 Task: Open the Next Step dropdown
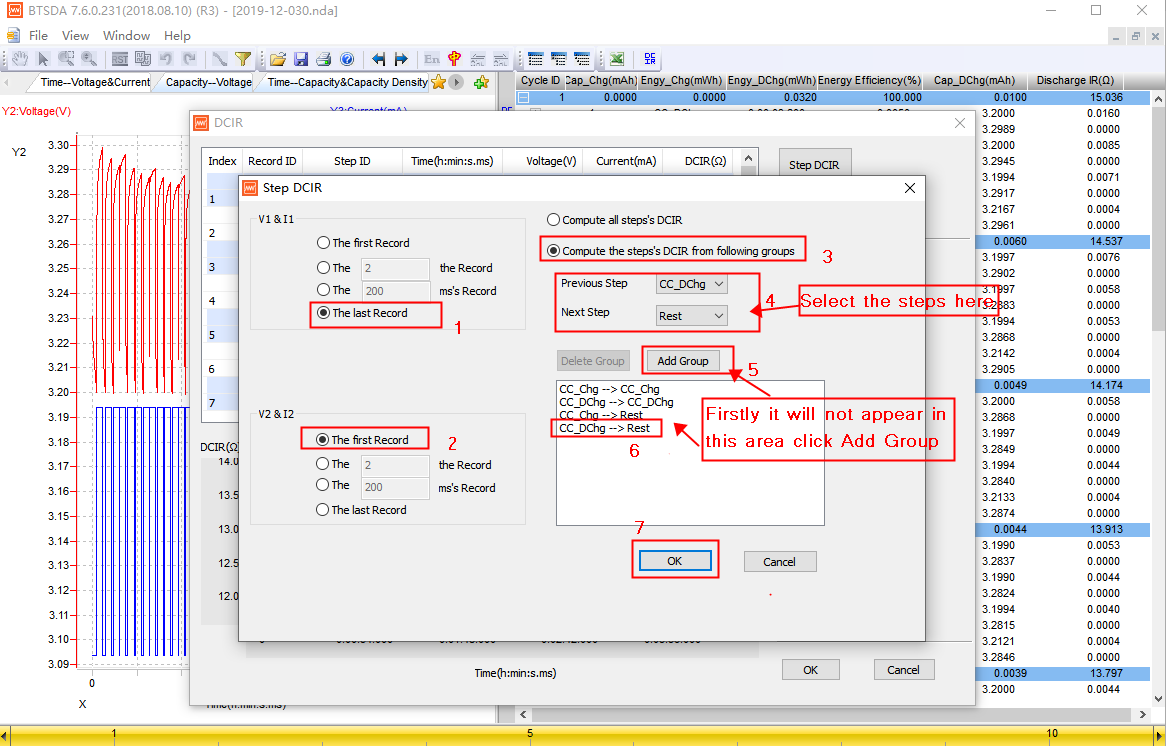(692, 316)
